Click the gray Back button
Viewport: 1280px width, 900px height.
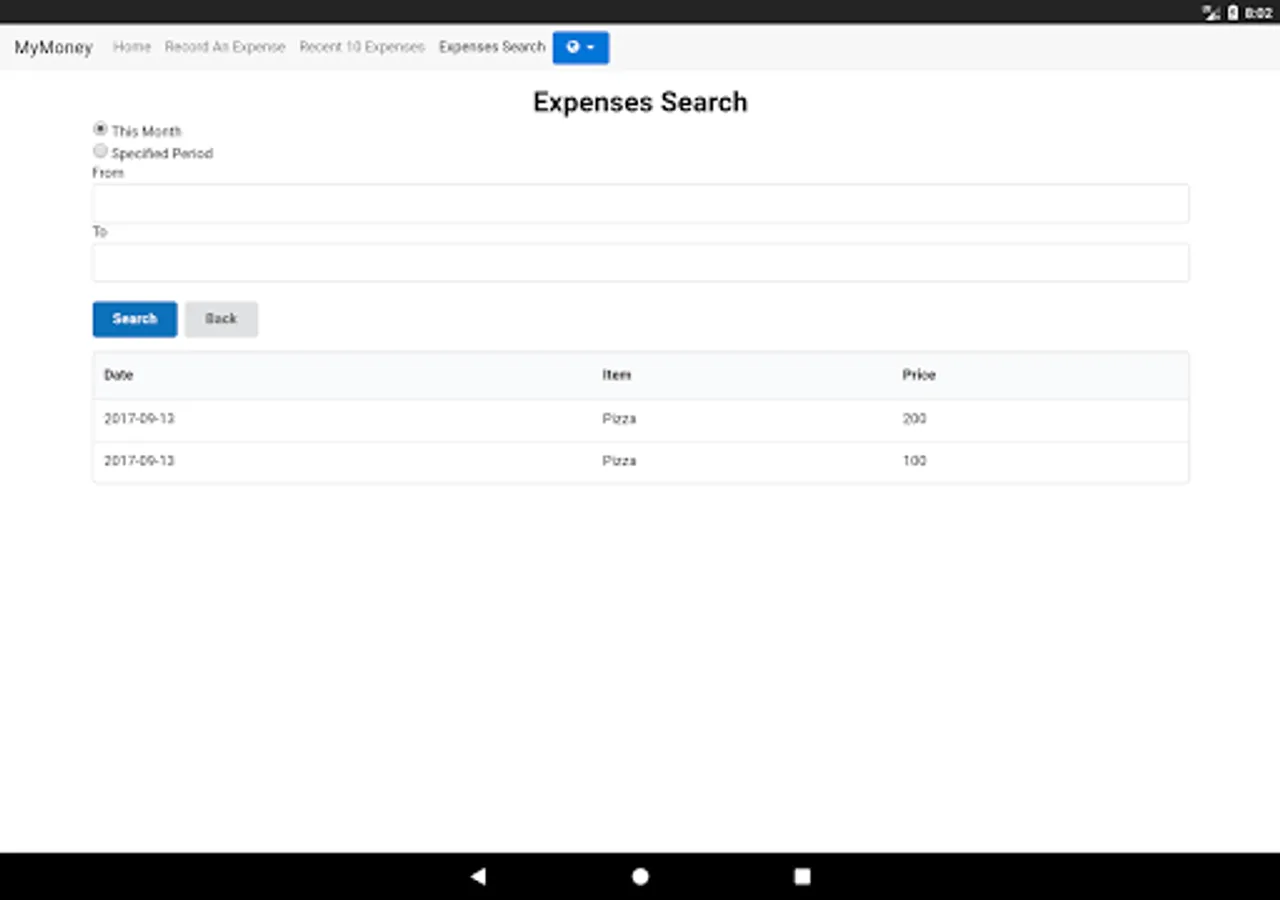pos(221,319)
